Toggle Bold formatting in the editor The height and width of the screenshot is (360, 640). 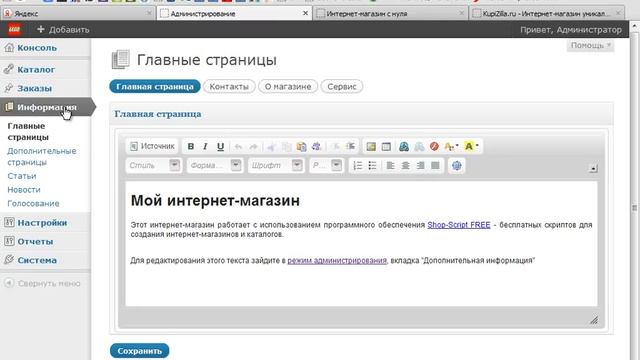191,147
